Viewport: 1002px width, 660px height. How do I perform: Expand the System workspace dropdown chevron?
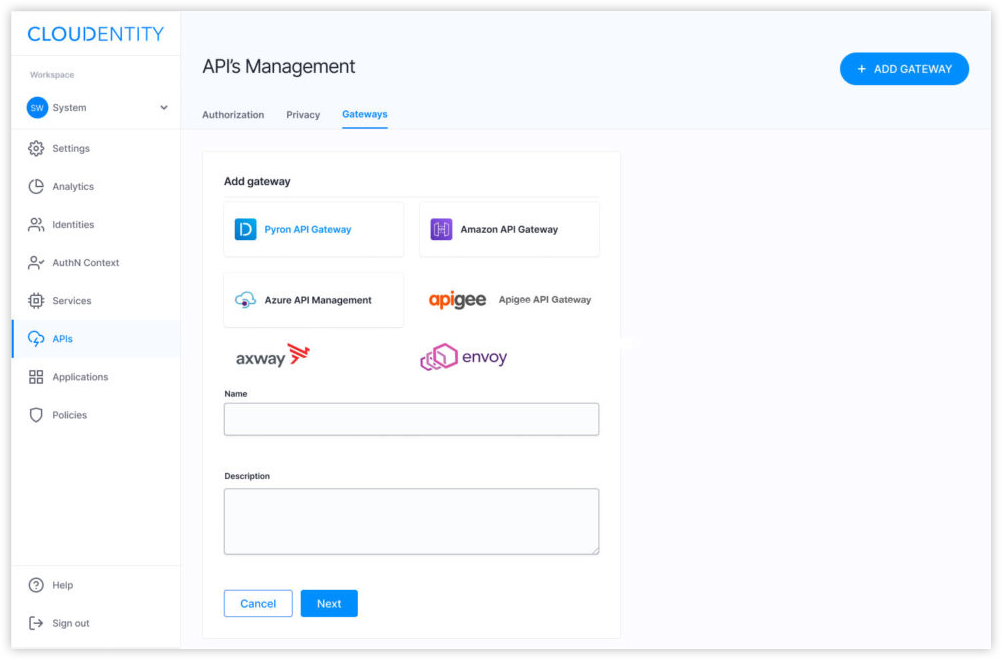[x=164, y=107]
